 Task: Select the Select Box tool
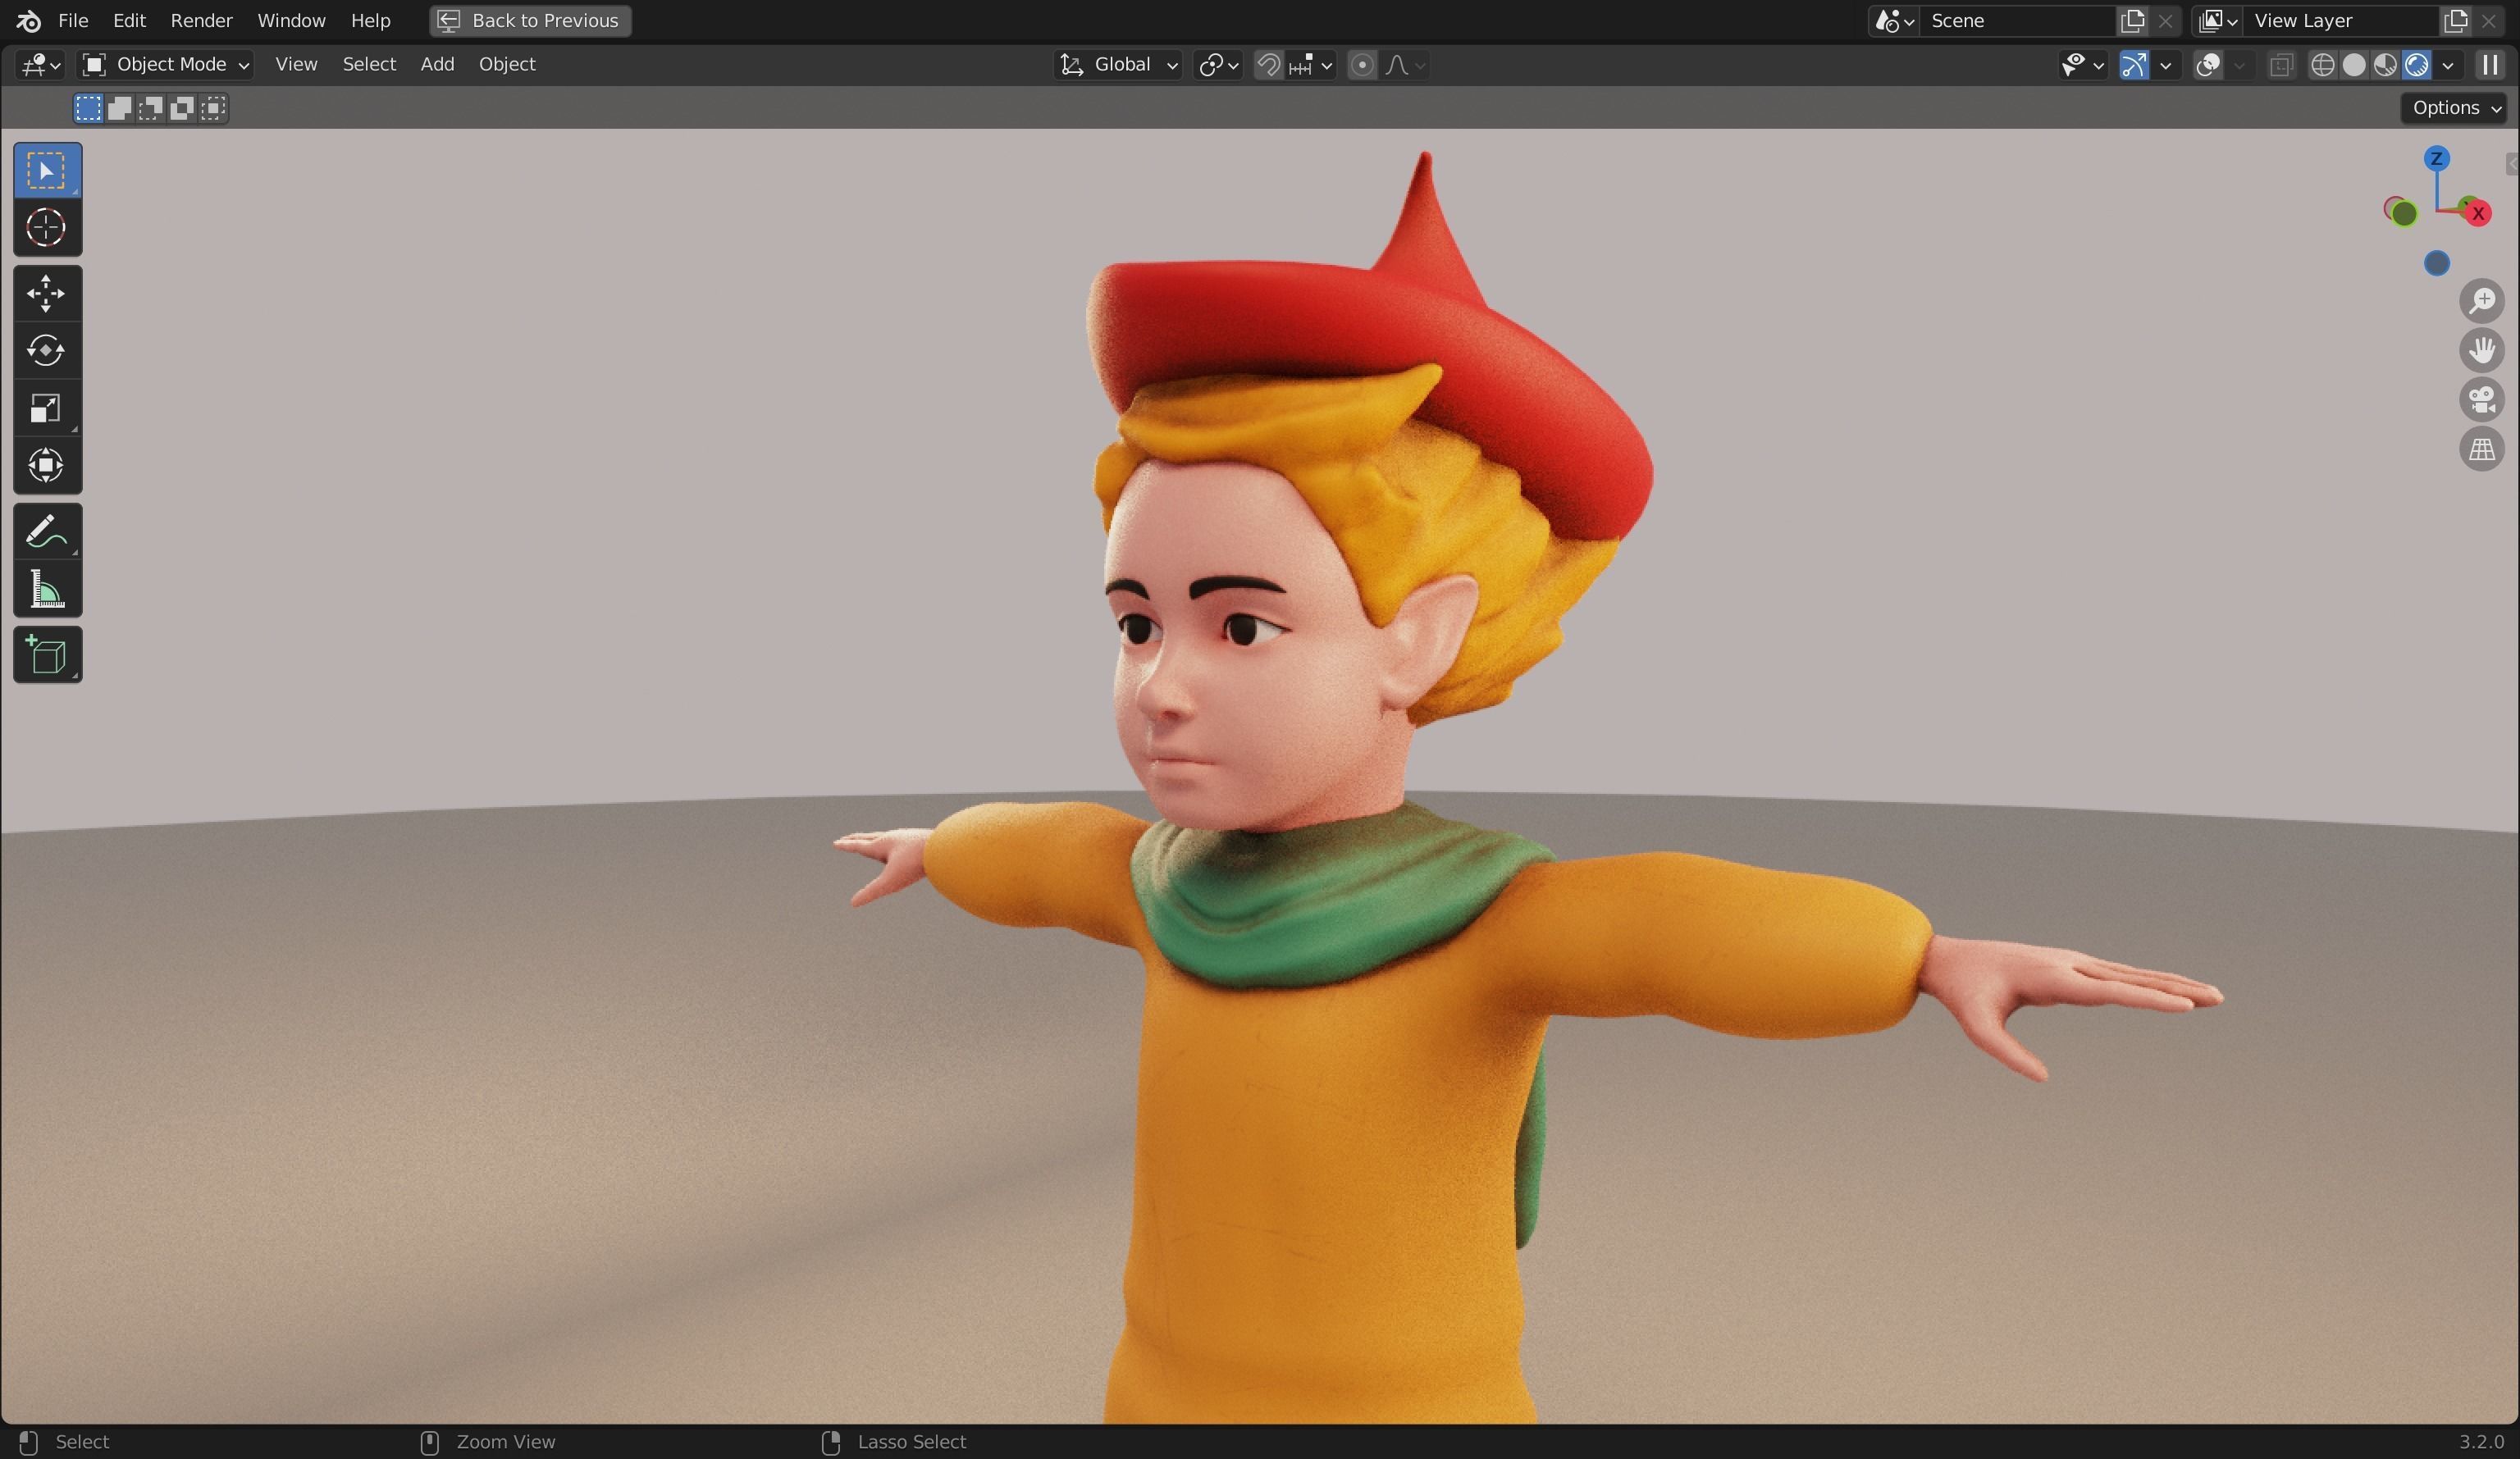coord(47,171)
